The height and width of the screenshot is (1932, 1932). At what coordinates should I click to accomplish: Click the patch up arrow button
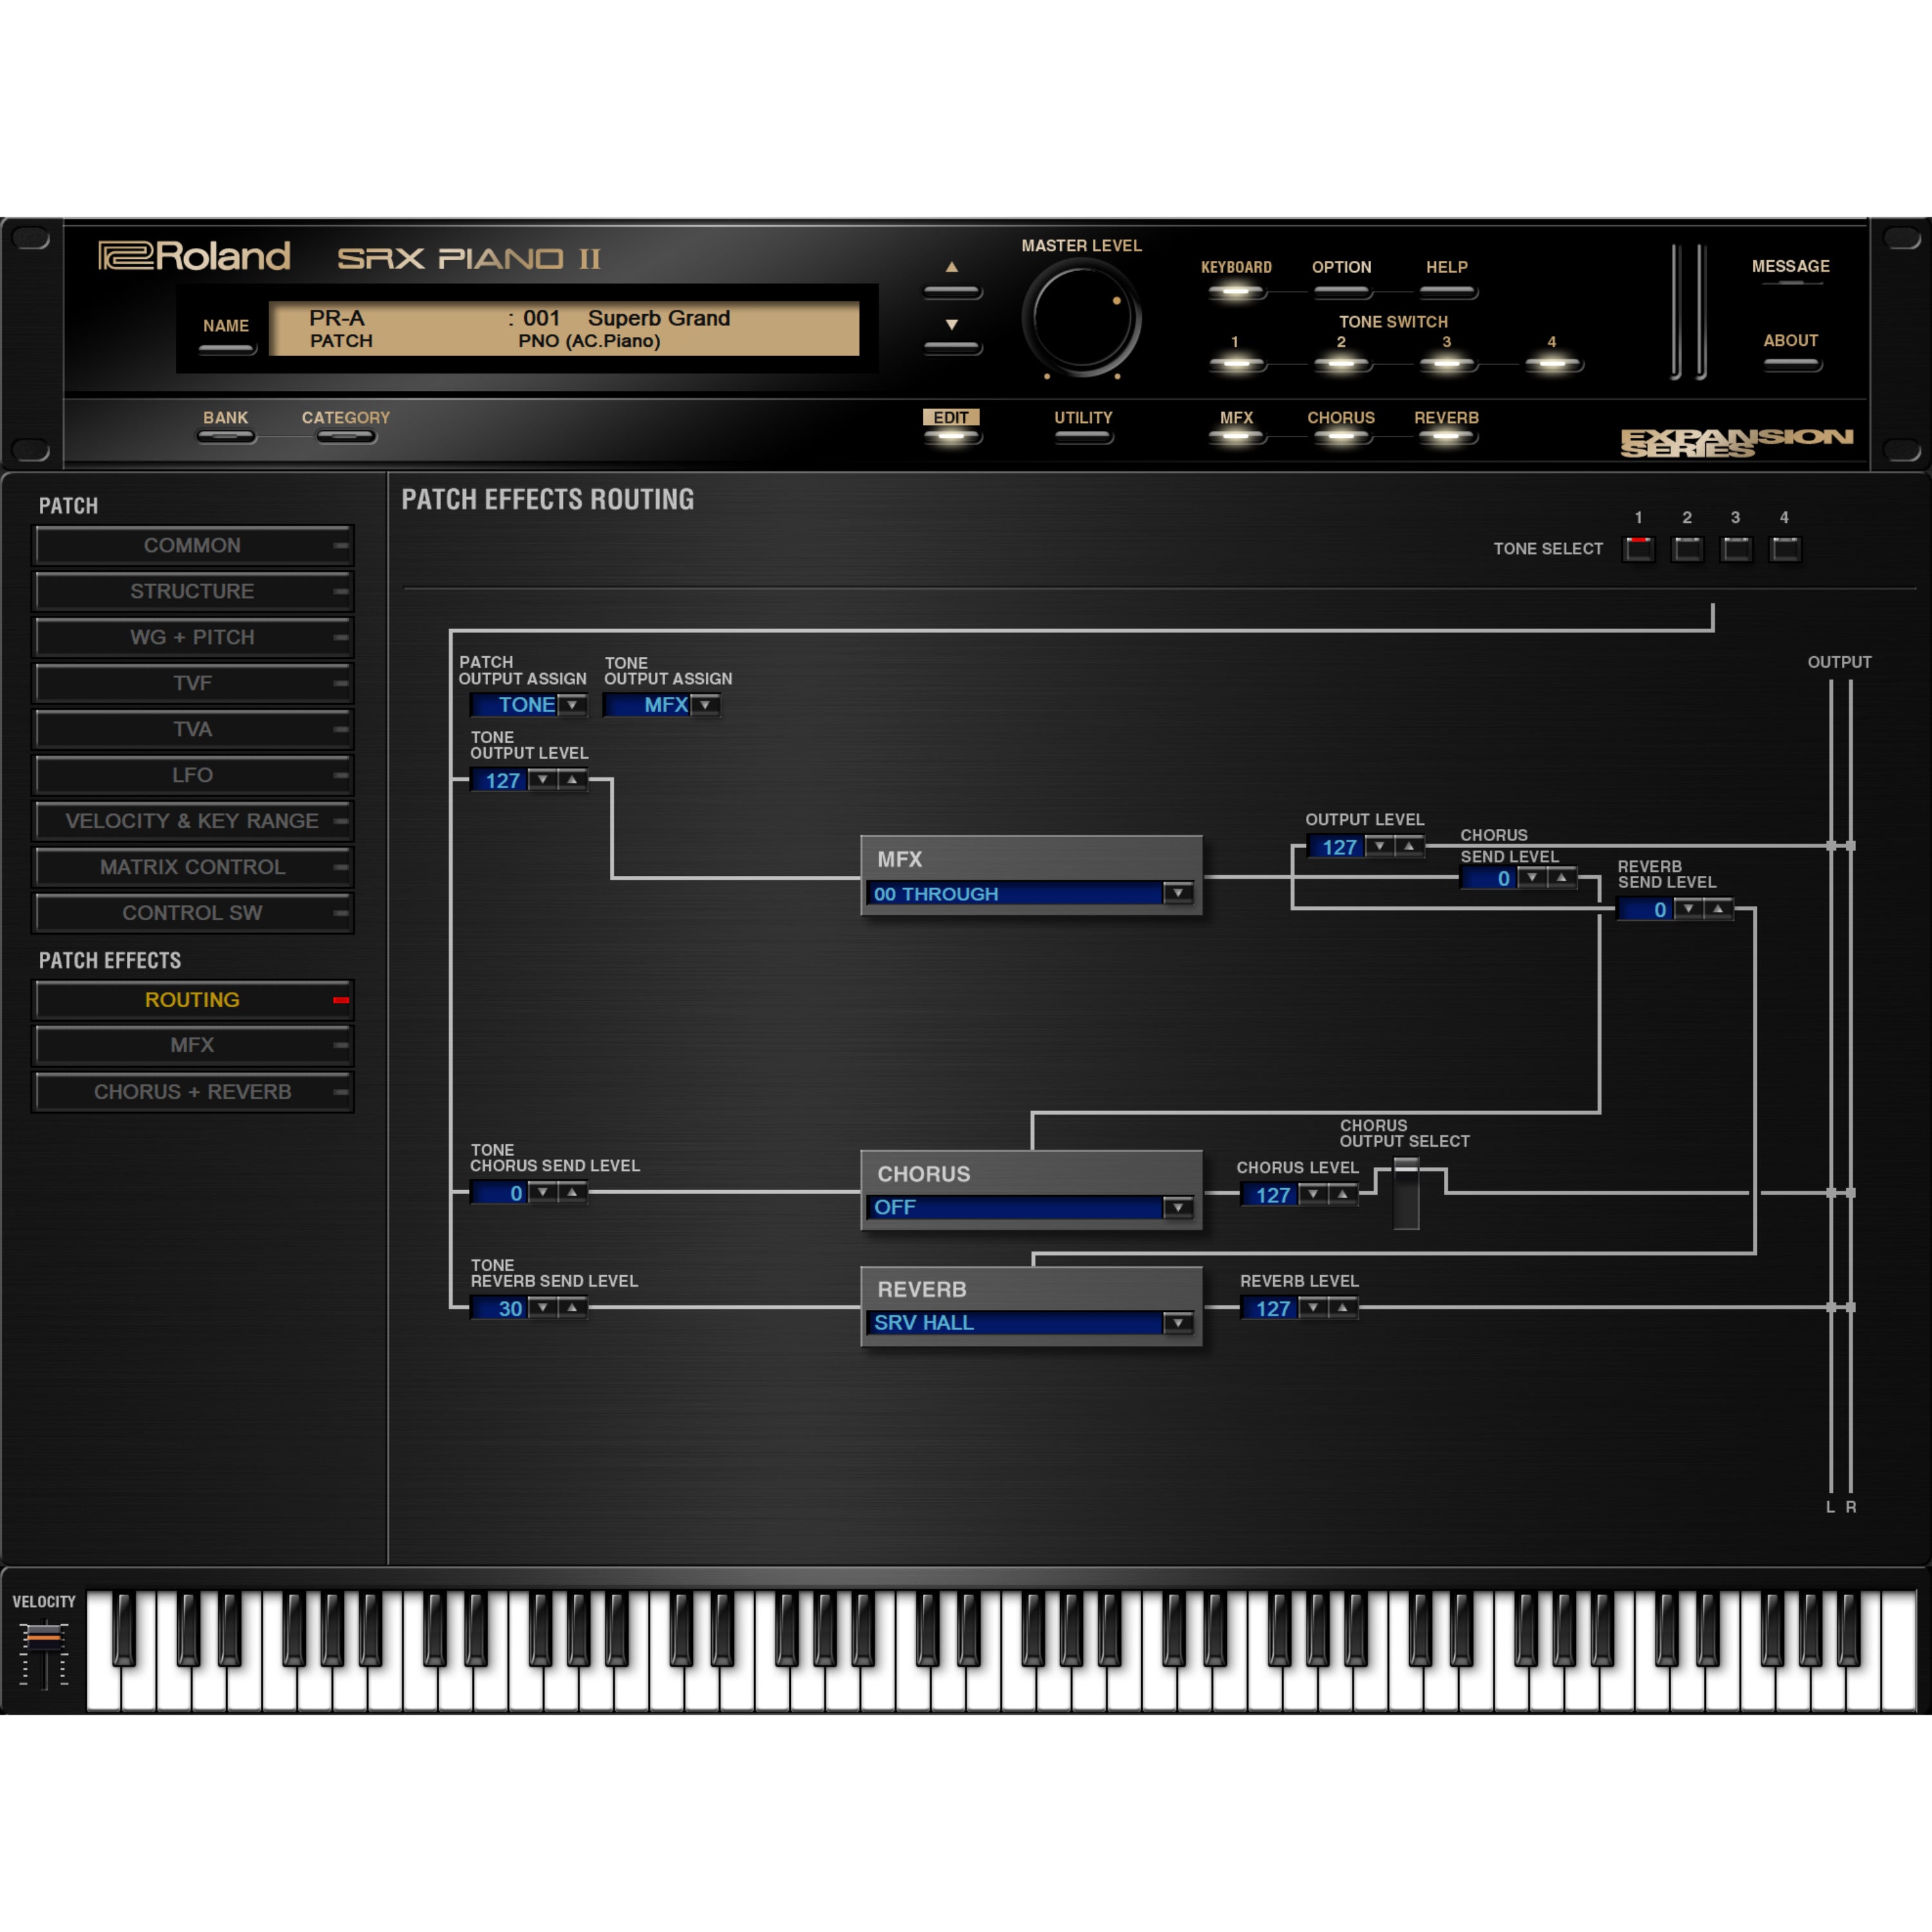pyautogui.click(x=951, y=291)
